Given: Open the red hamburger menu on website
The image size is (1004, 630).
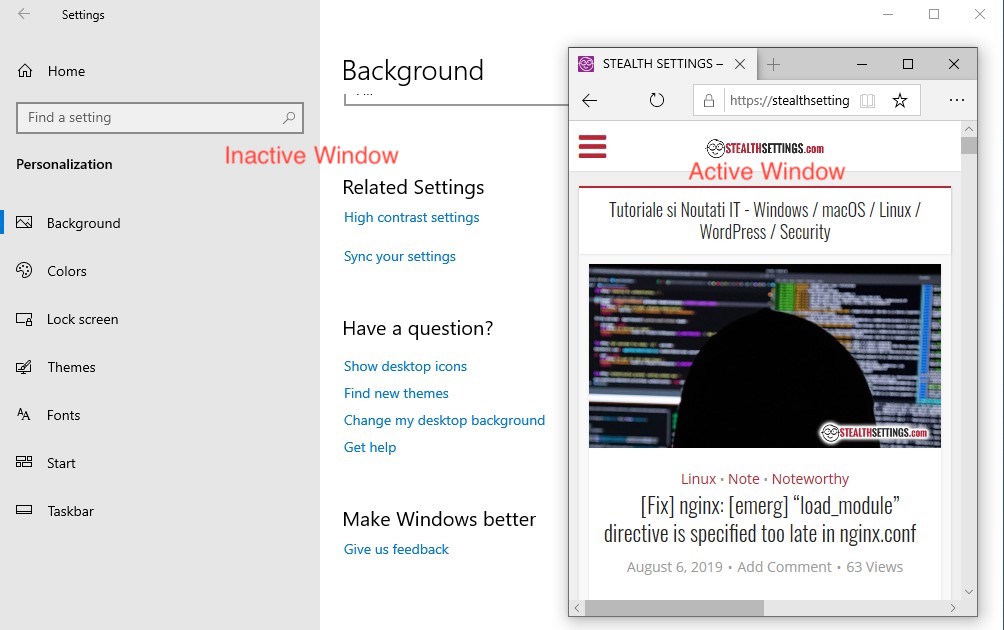Looking at the screenshot, I should click(592, 147).
